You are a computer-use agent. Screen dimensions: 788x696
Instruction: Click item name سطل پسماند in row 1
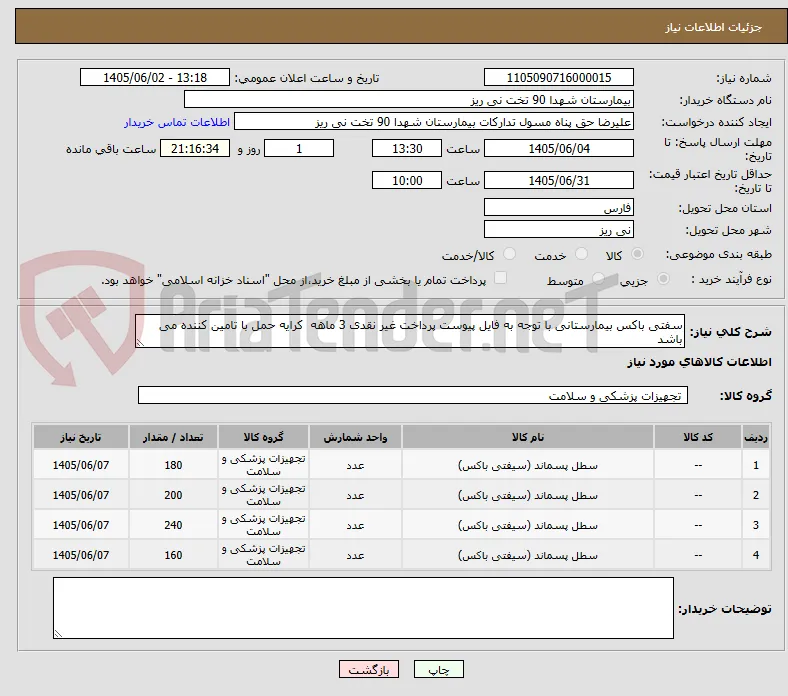tap(528, 465)
